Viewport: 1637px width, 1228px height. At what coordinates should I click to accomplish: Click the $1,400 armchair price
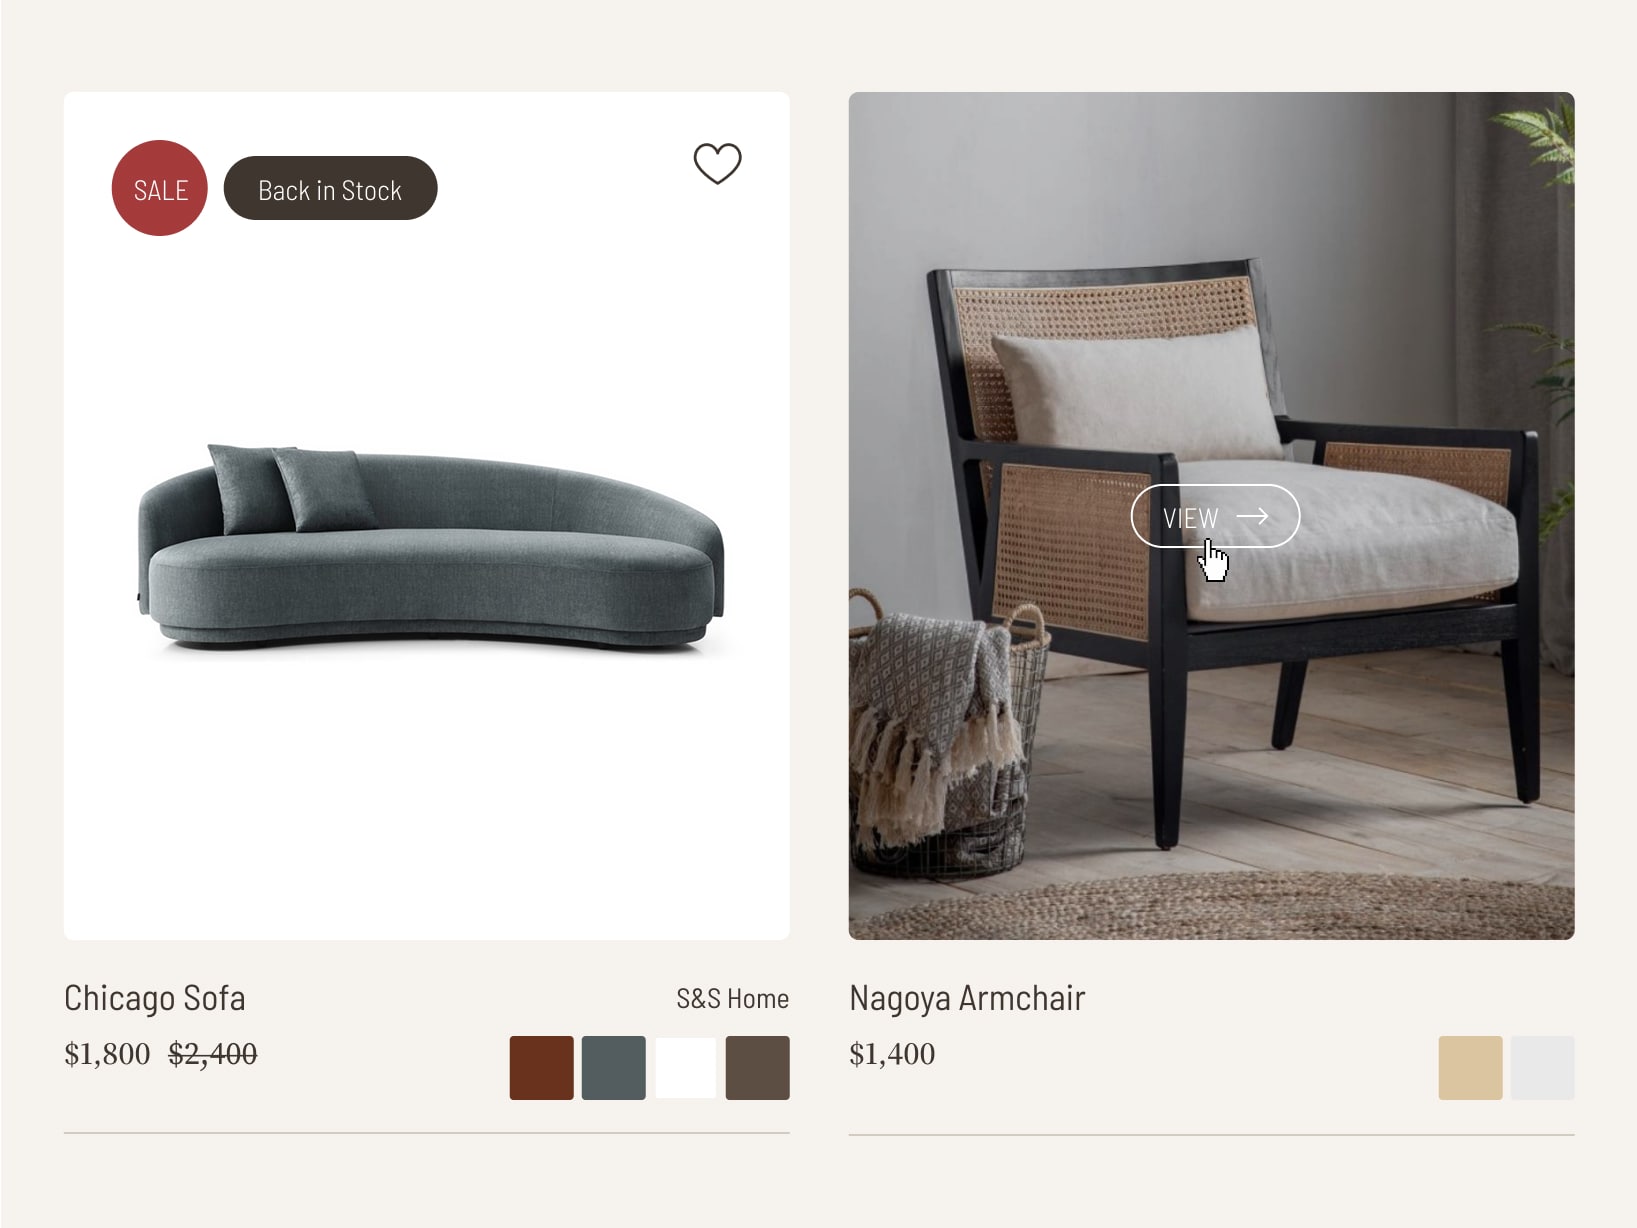point(892,1054)
